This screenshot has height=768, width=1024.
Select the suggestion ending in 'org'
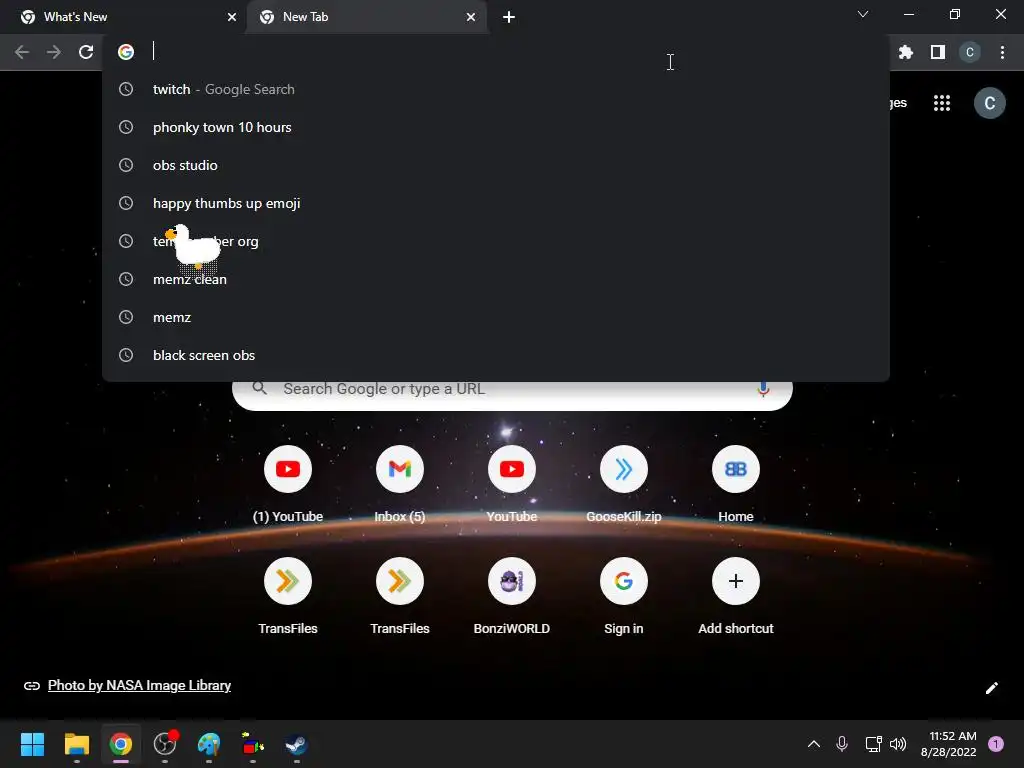coord(496,242)
